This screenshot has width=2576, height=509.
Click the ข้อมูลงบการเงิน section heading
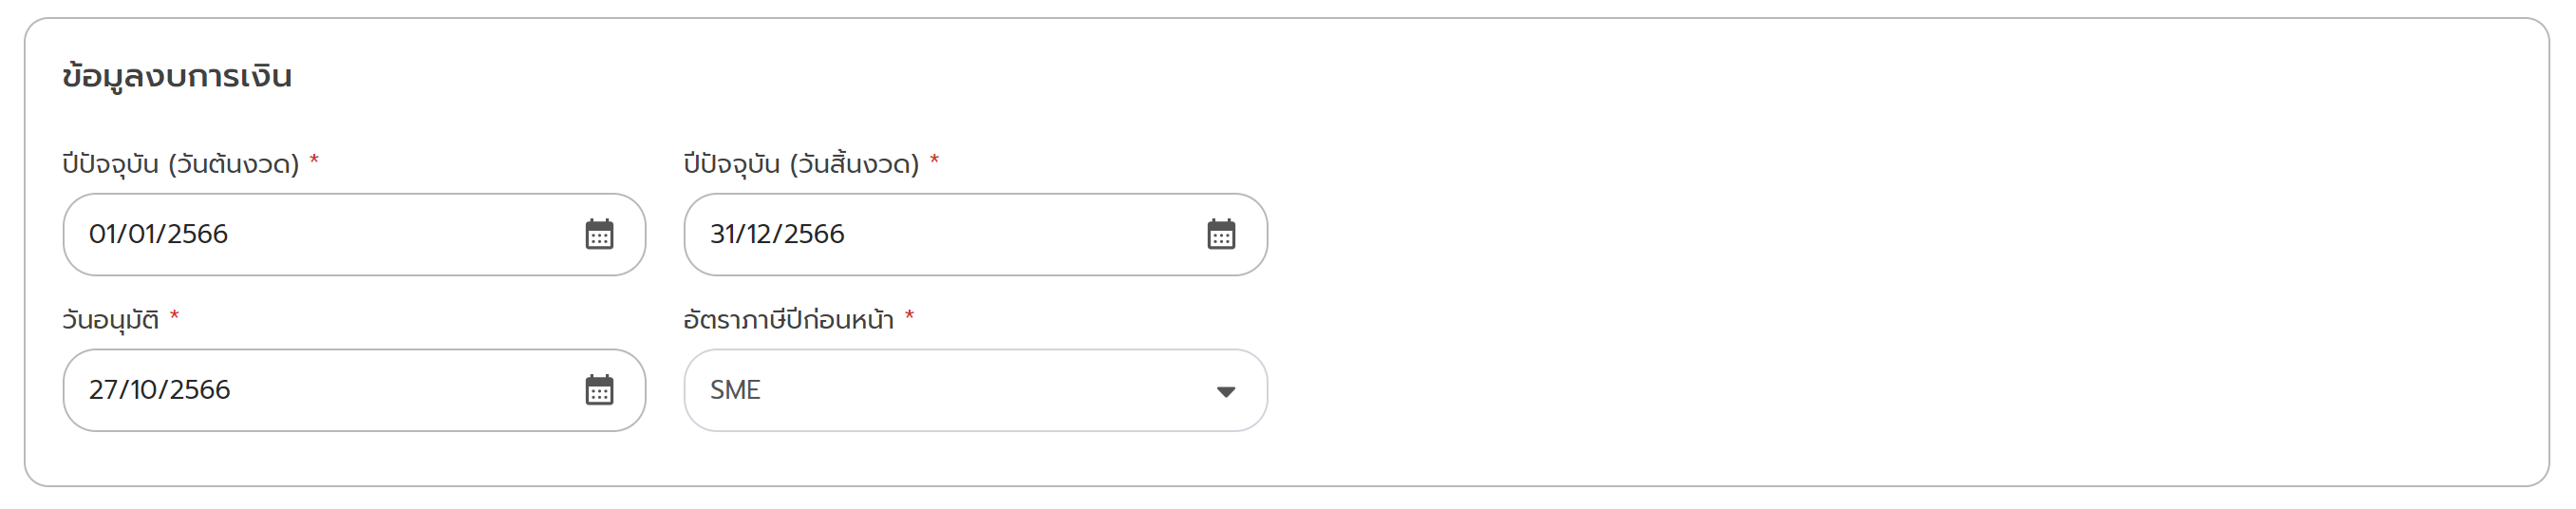tap(177, 76)
